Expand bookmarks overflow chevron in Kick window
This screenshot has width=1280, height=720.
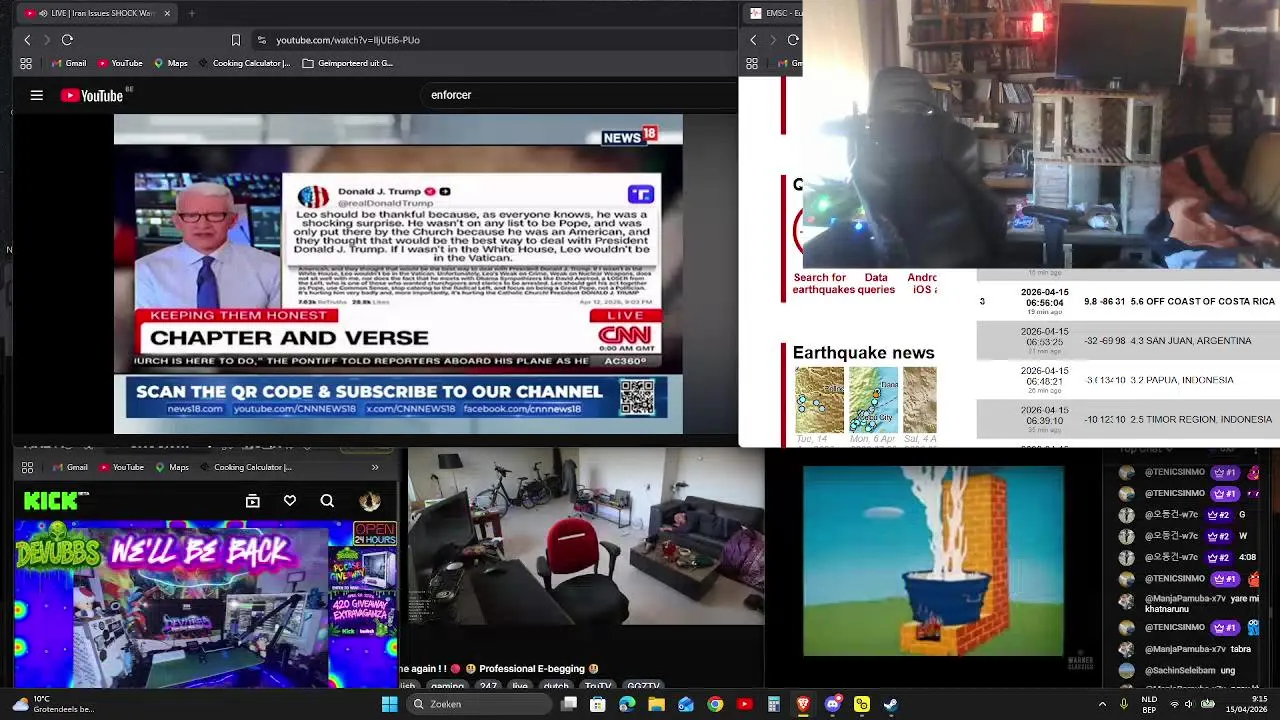(x=375, y=467)
